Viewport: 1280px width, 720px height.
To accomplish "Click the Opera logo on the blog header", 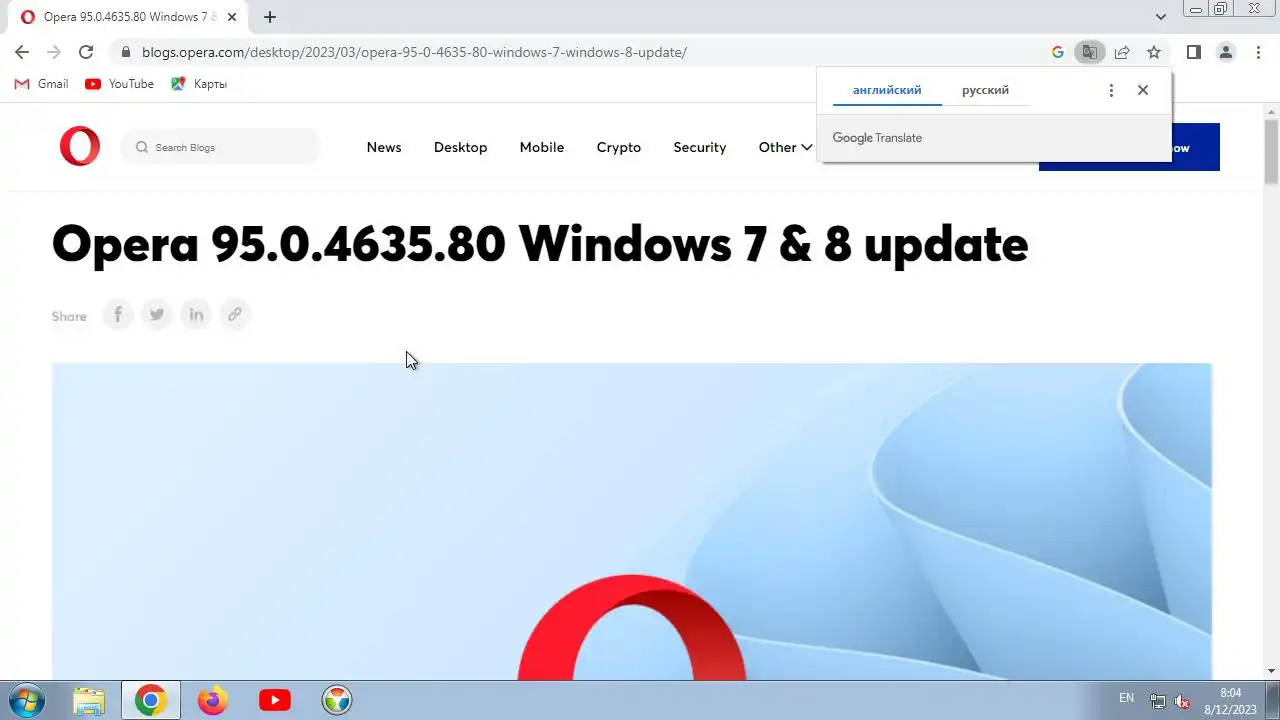I will pos(80,147).
